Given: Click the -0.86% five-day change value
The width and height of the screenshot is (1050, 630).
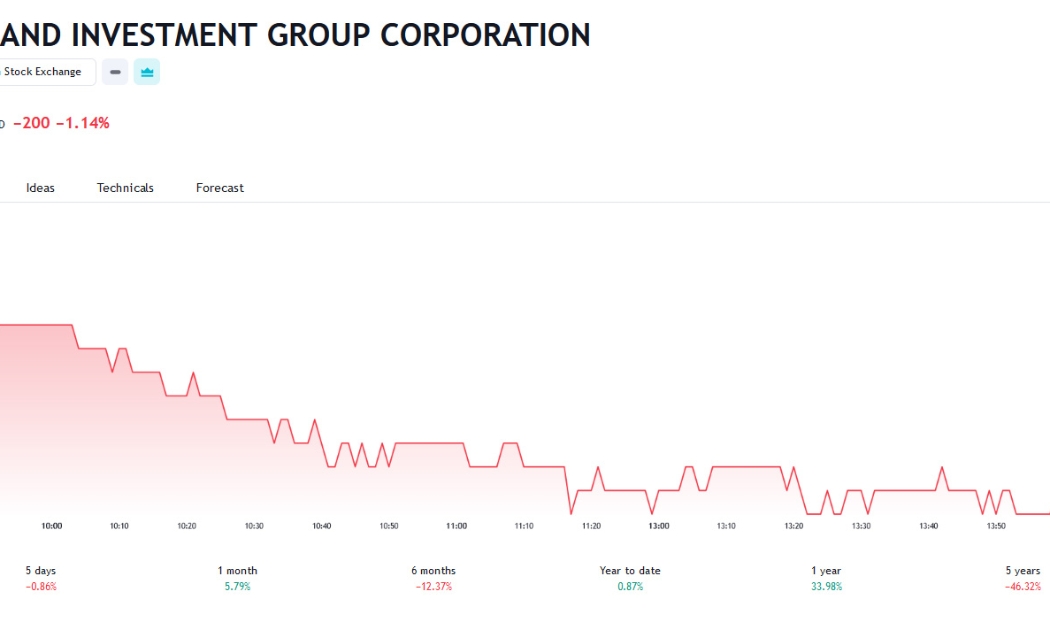Looking at the screenshot, I should 41,586.
